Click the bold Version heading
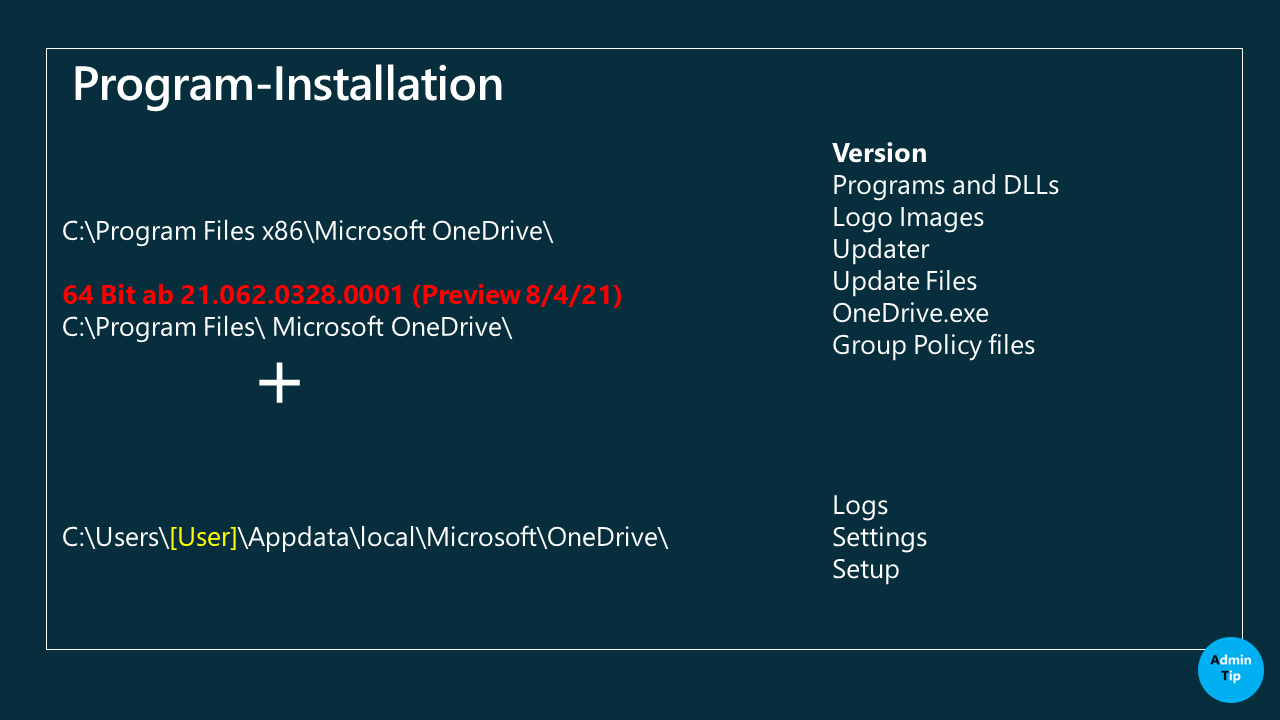The image size is (1280, 720). click(879, 153)
